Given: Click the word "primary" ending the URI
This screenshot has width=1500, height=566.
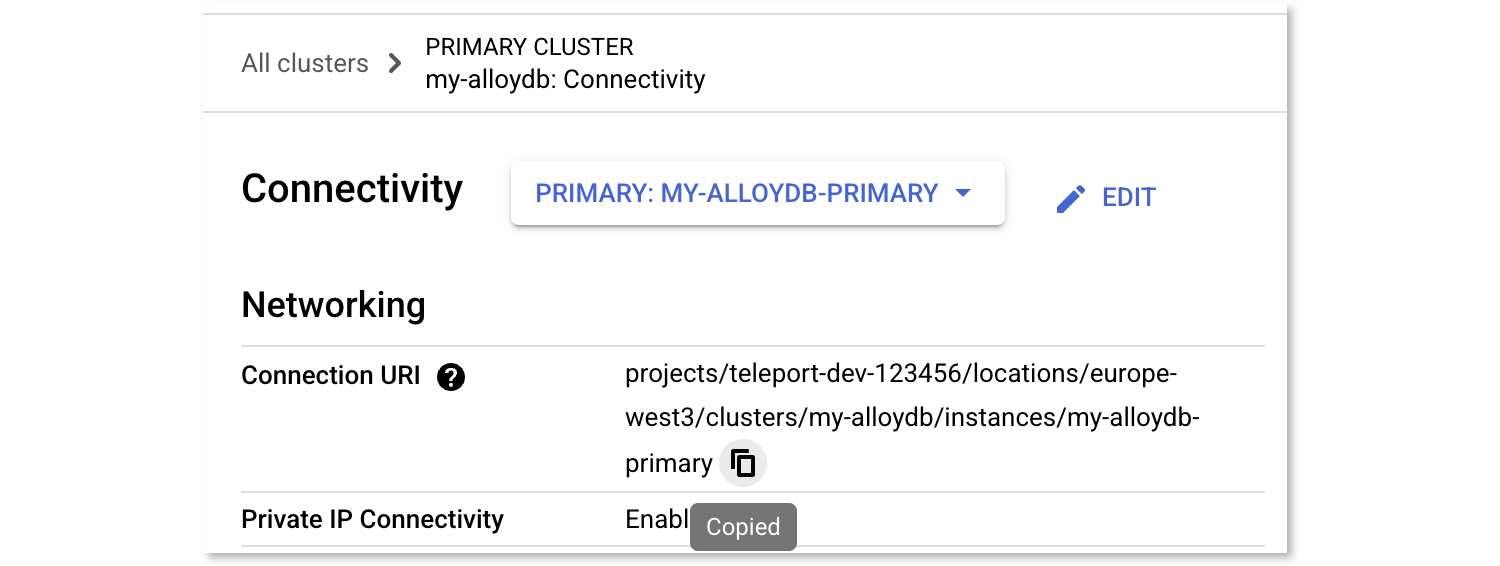Looking at the screenshot, I should (x=668, y=464).
